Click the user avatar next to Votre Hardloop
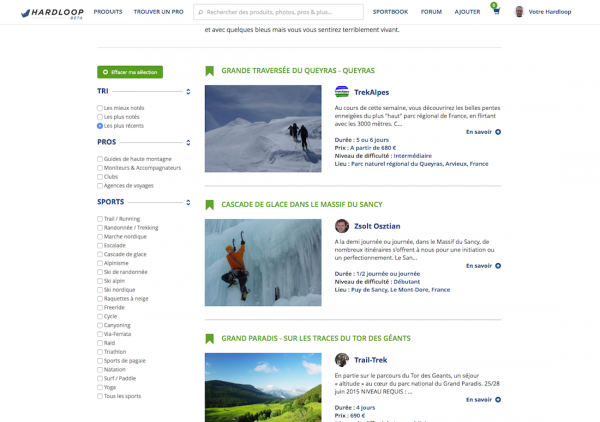This screenshot has height=422, width=600. (519, 12)
